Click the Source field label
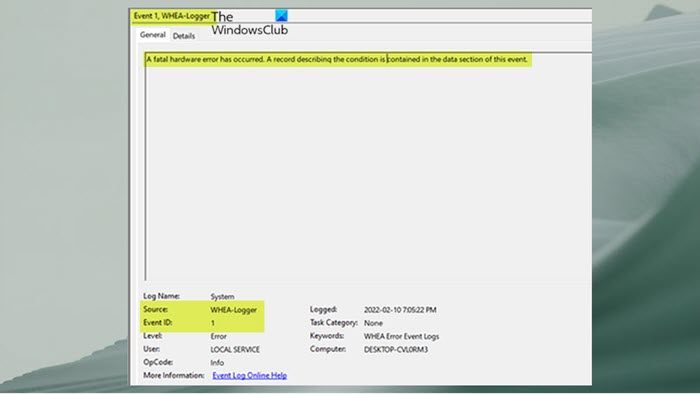Image resolution: width=700 pixels, height=394 pixels. tap(155, 309)
